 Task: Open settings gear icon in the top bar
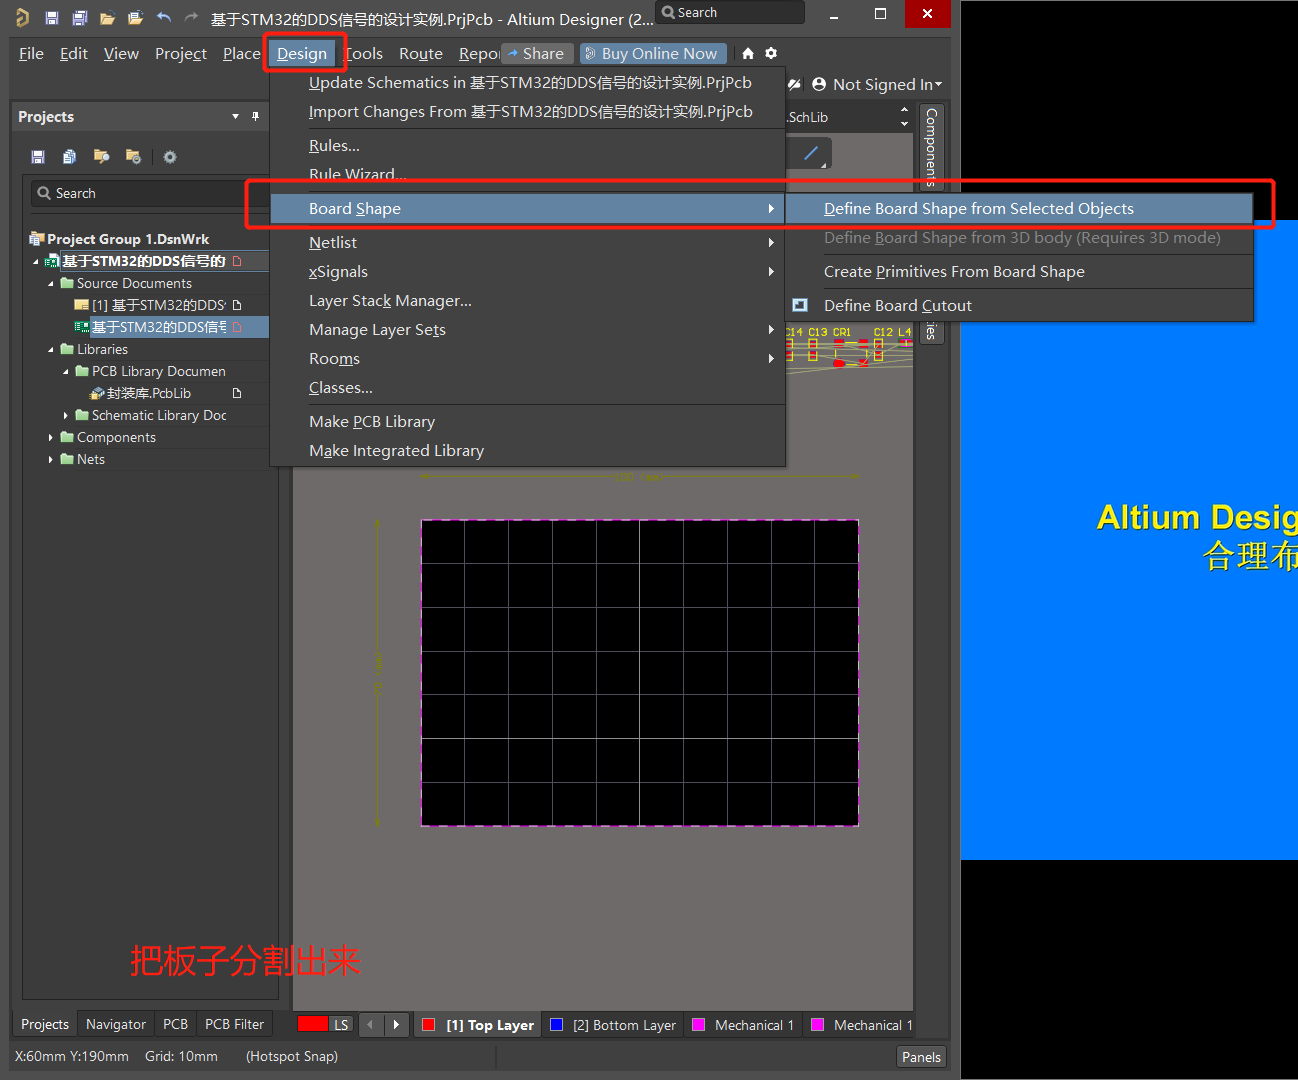point(771,53)
